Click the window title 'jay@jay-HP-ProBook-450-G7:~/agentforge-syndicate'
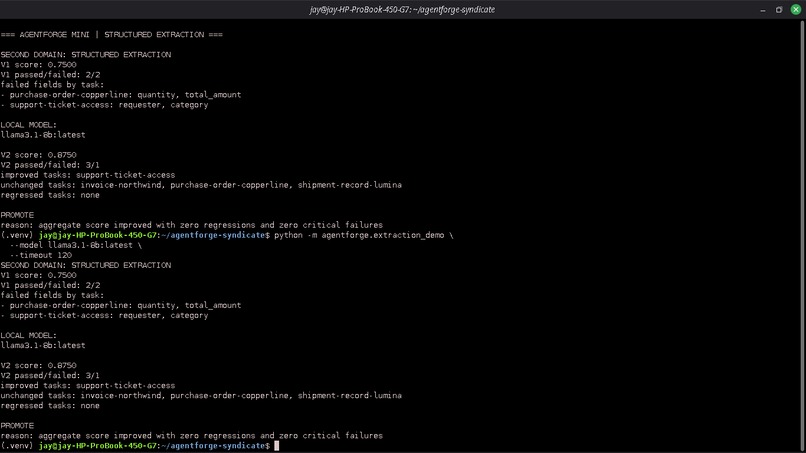The height and width of the screenshot is (453, 806). (402, 9)
